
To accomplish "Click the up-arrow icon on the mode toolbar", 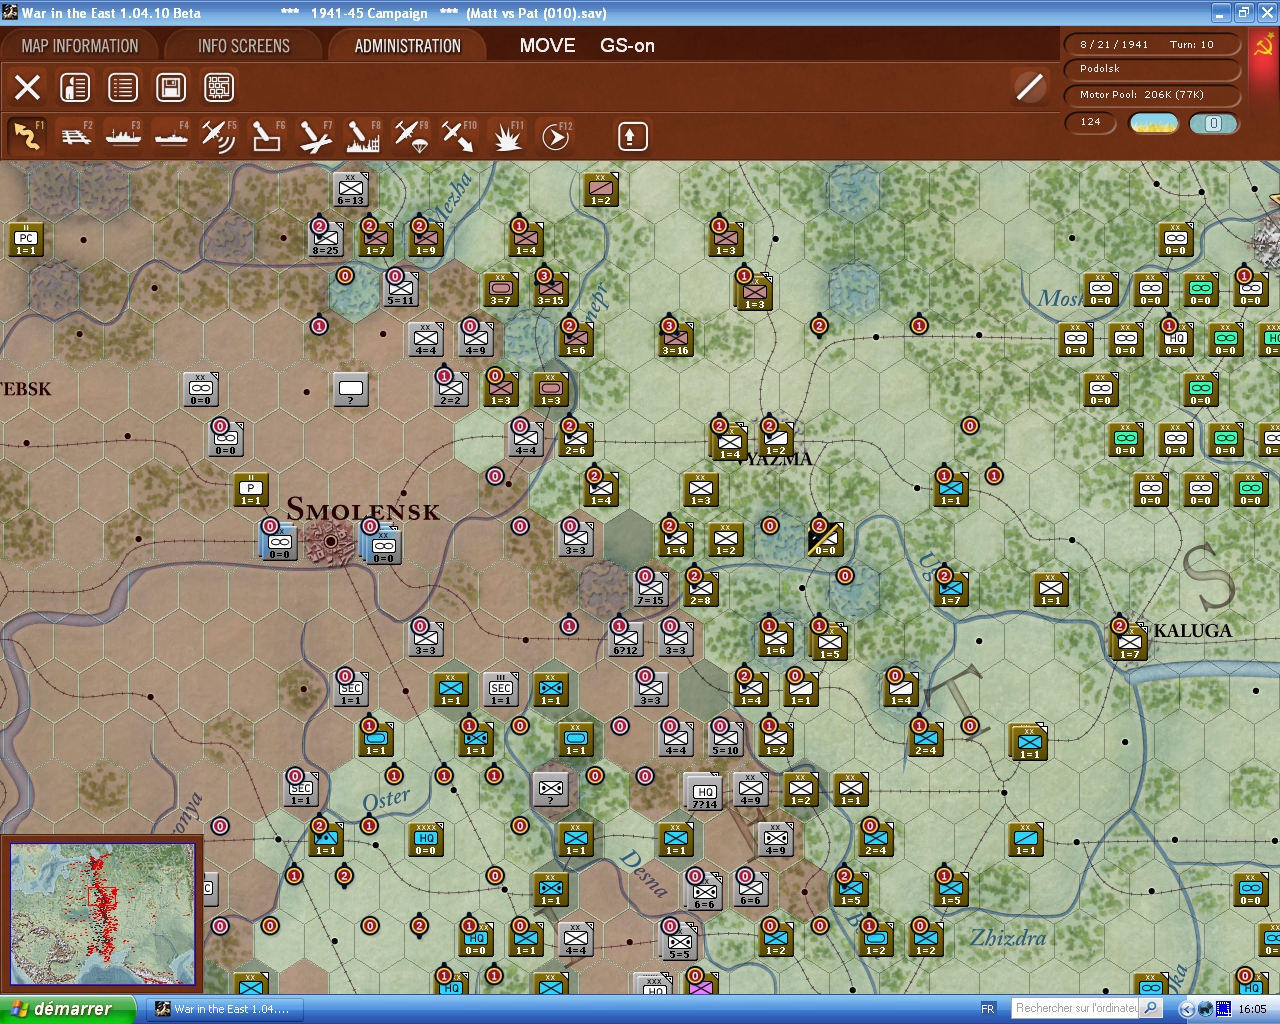I will click(x=632, y=136).
